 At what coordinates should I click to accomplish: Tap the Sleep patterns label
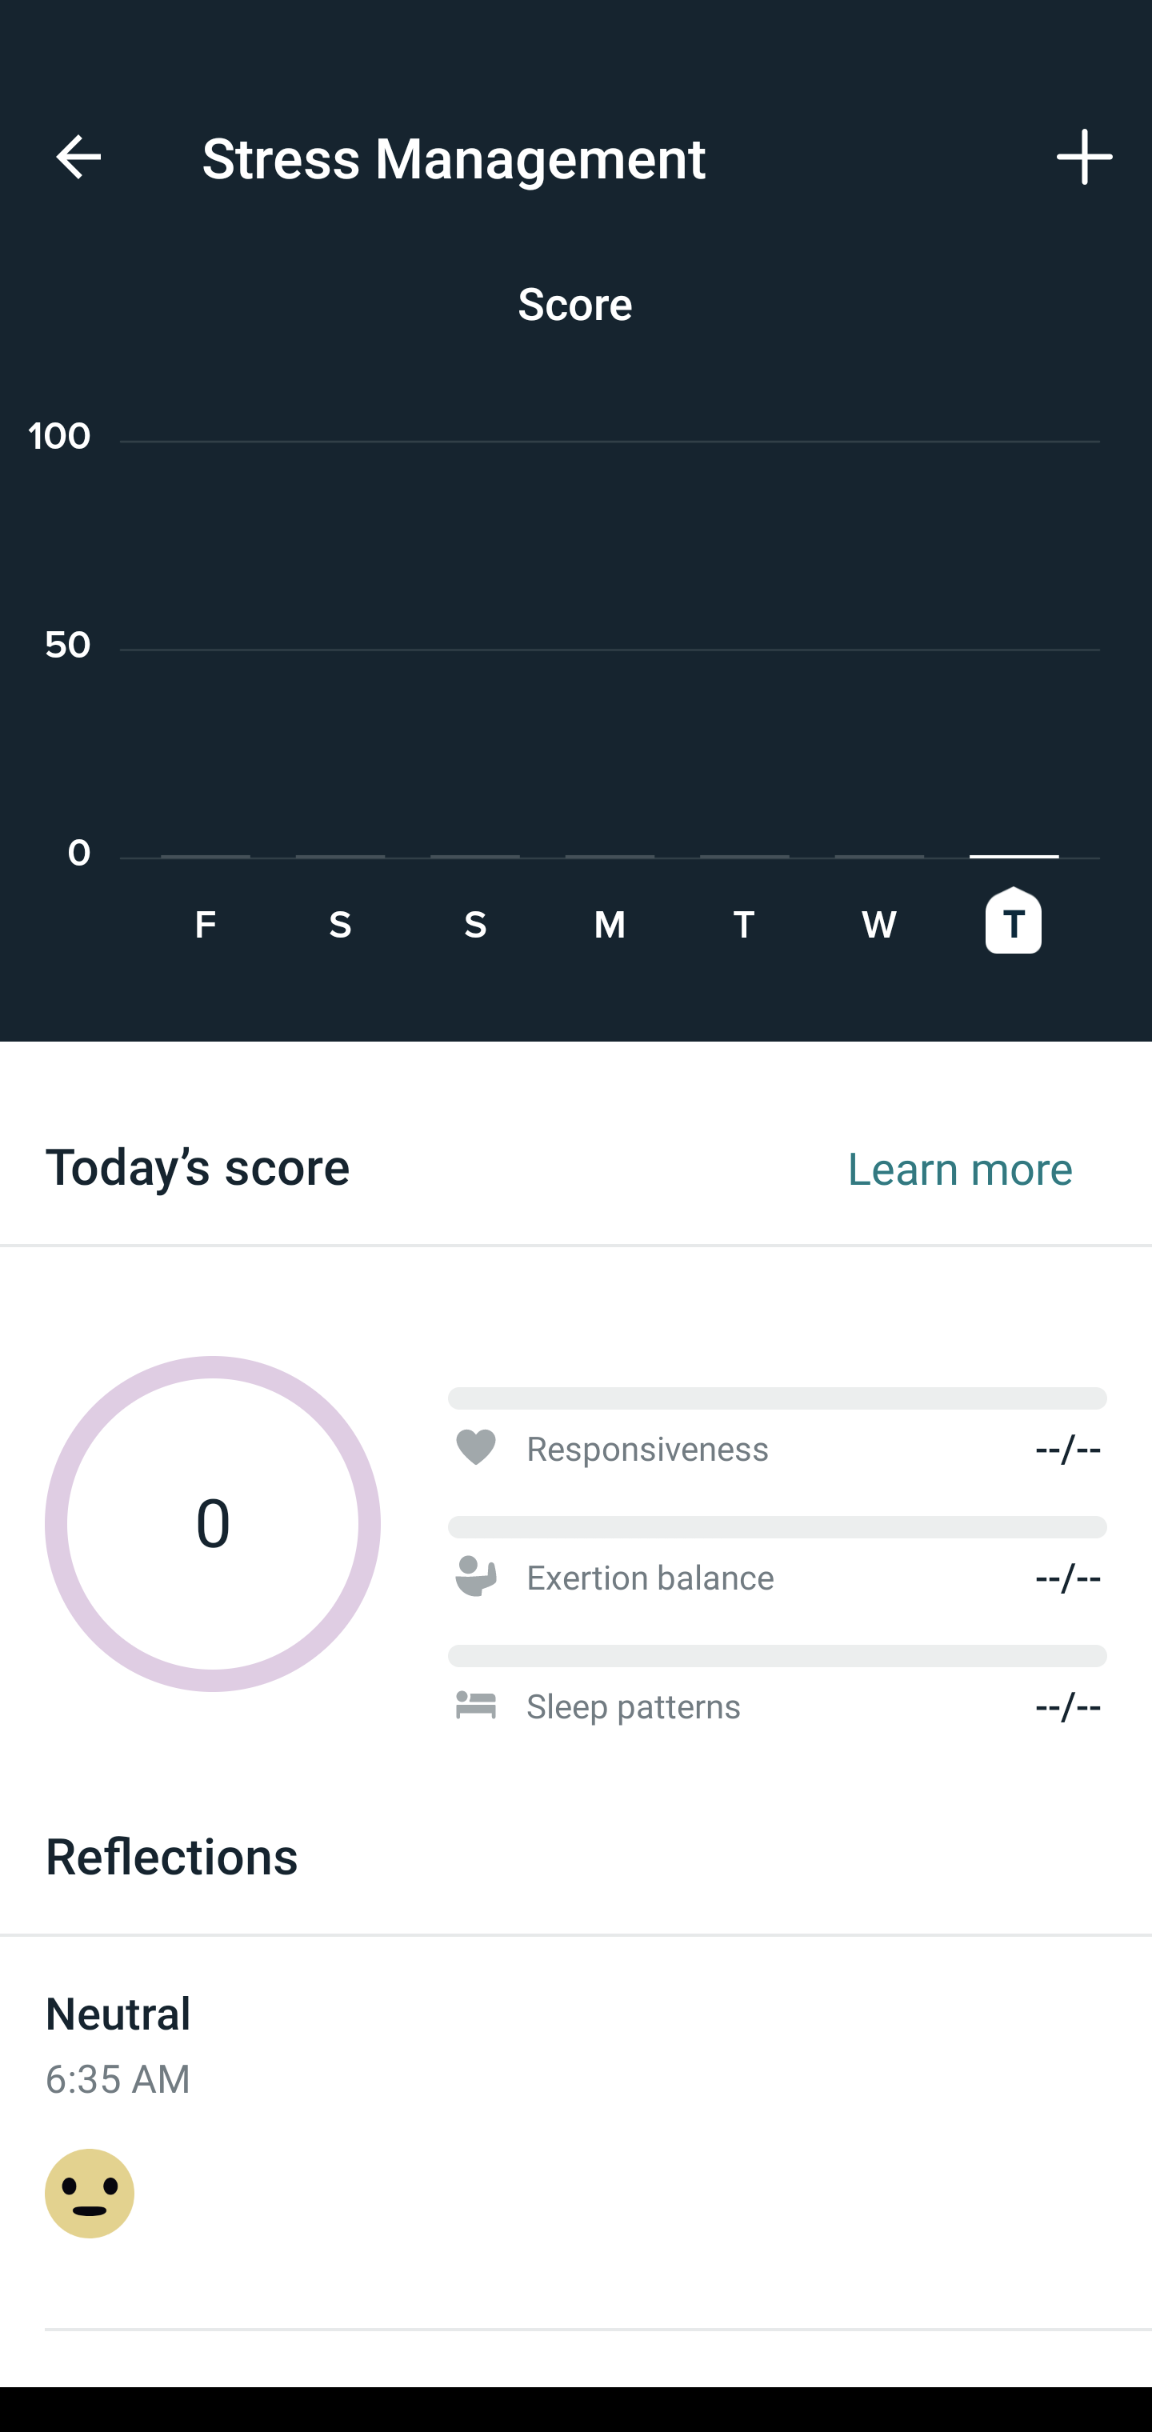(633, 1707)
